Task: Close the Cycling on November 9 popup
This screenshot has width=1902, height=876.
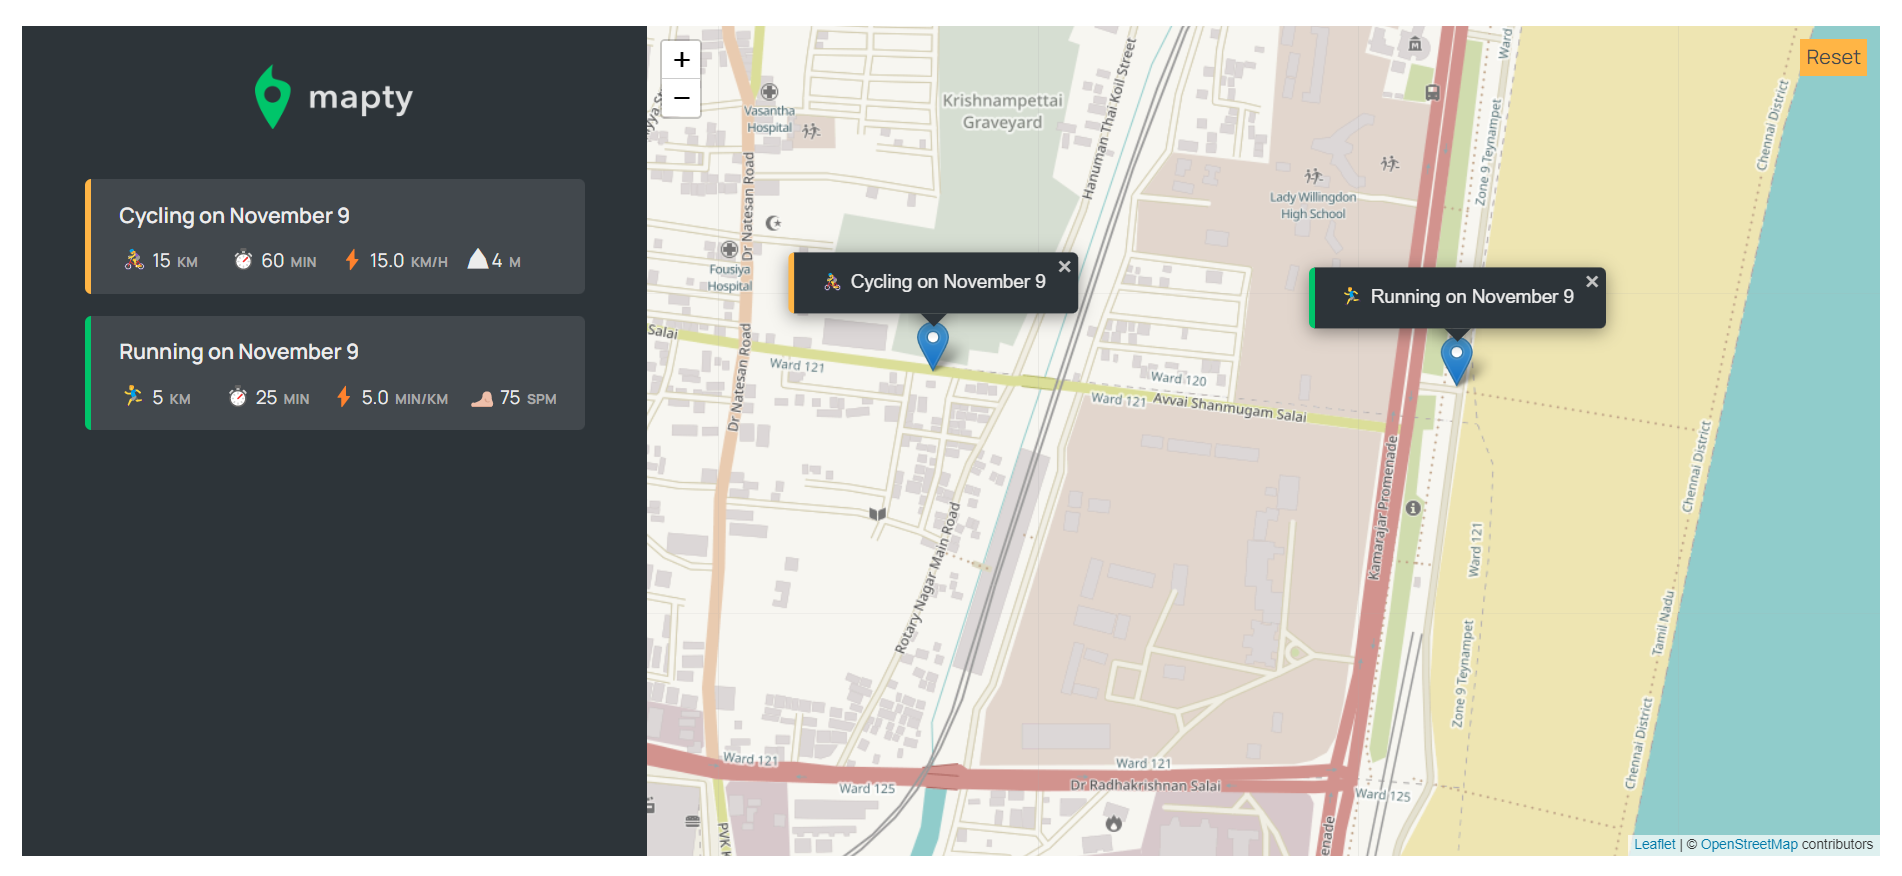Action: [1065, 267]
